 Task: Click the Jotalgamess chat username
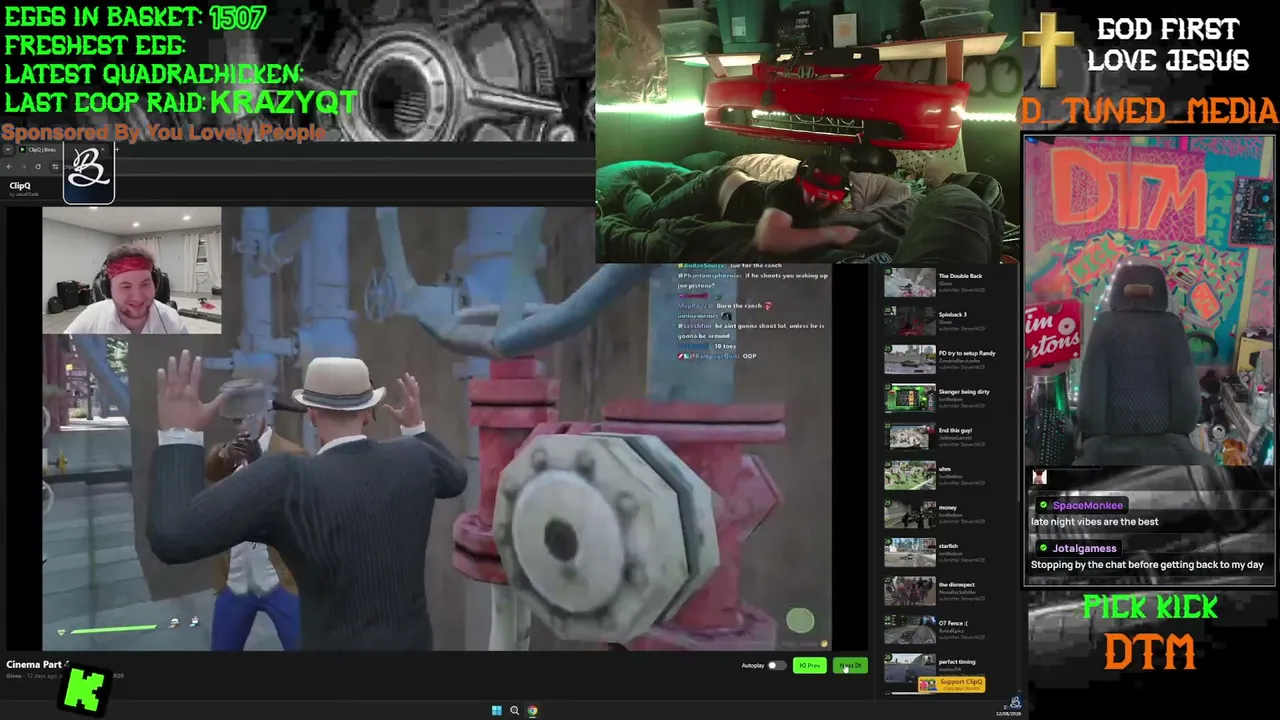point(1084,549)
